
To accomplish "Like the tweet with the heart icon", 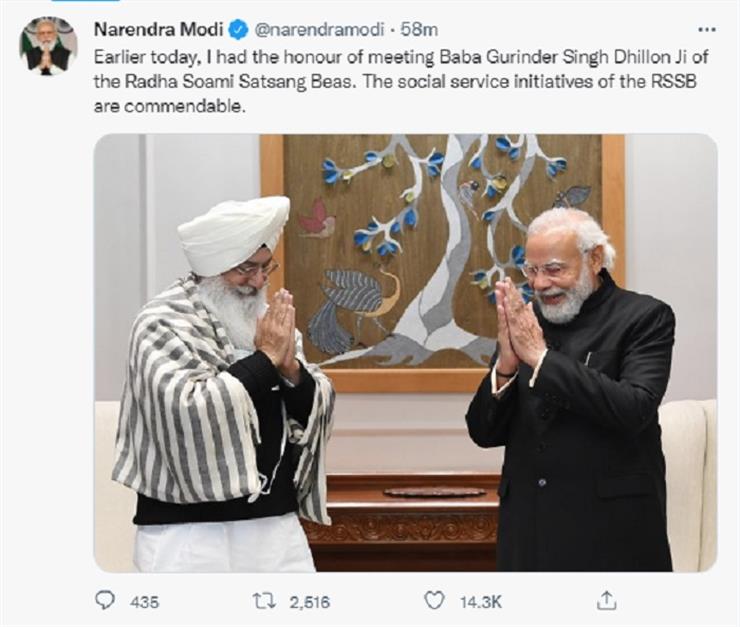I will pyautogui.click(x=434, y=601).
